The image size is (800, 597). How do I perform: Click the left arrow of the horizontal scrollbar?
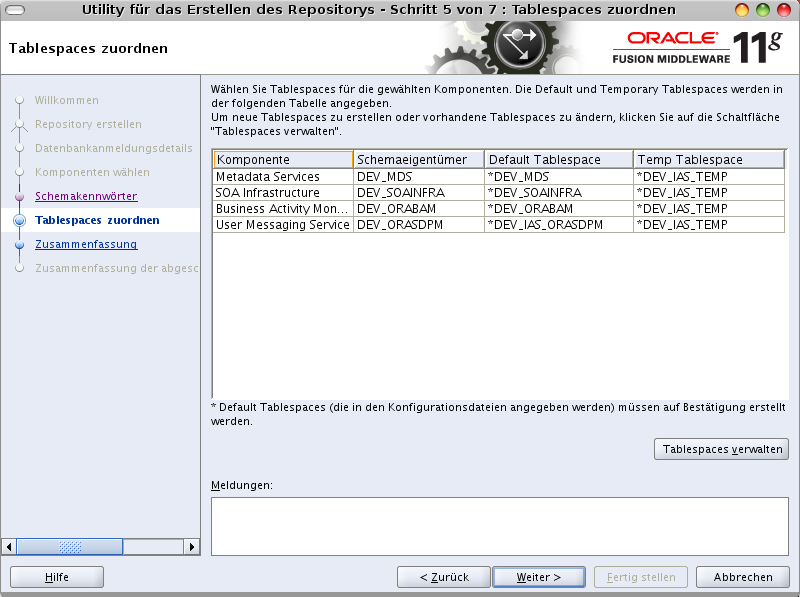pos(9,546)
